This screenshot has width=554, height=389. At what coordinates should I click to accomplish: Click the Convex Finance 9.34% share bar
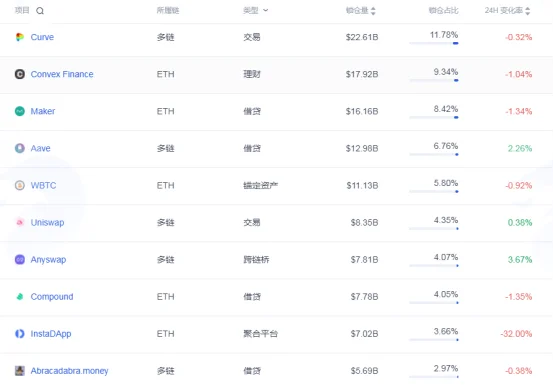[434, 80]
